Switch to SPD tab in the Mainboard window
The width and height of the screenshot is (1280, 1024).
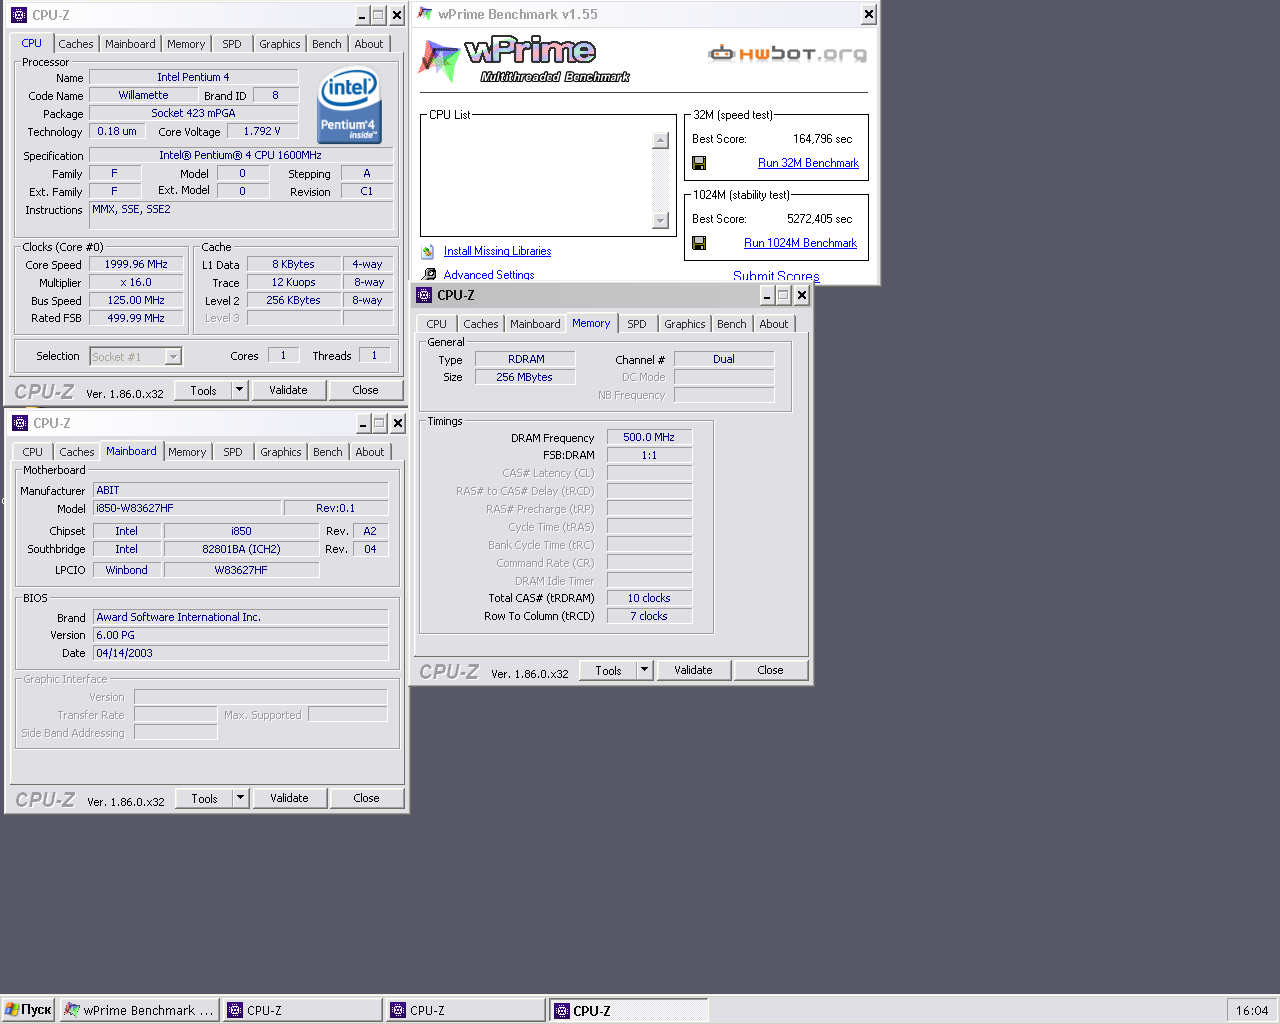point(233,452)
